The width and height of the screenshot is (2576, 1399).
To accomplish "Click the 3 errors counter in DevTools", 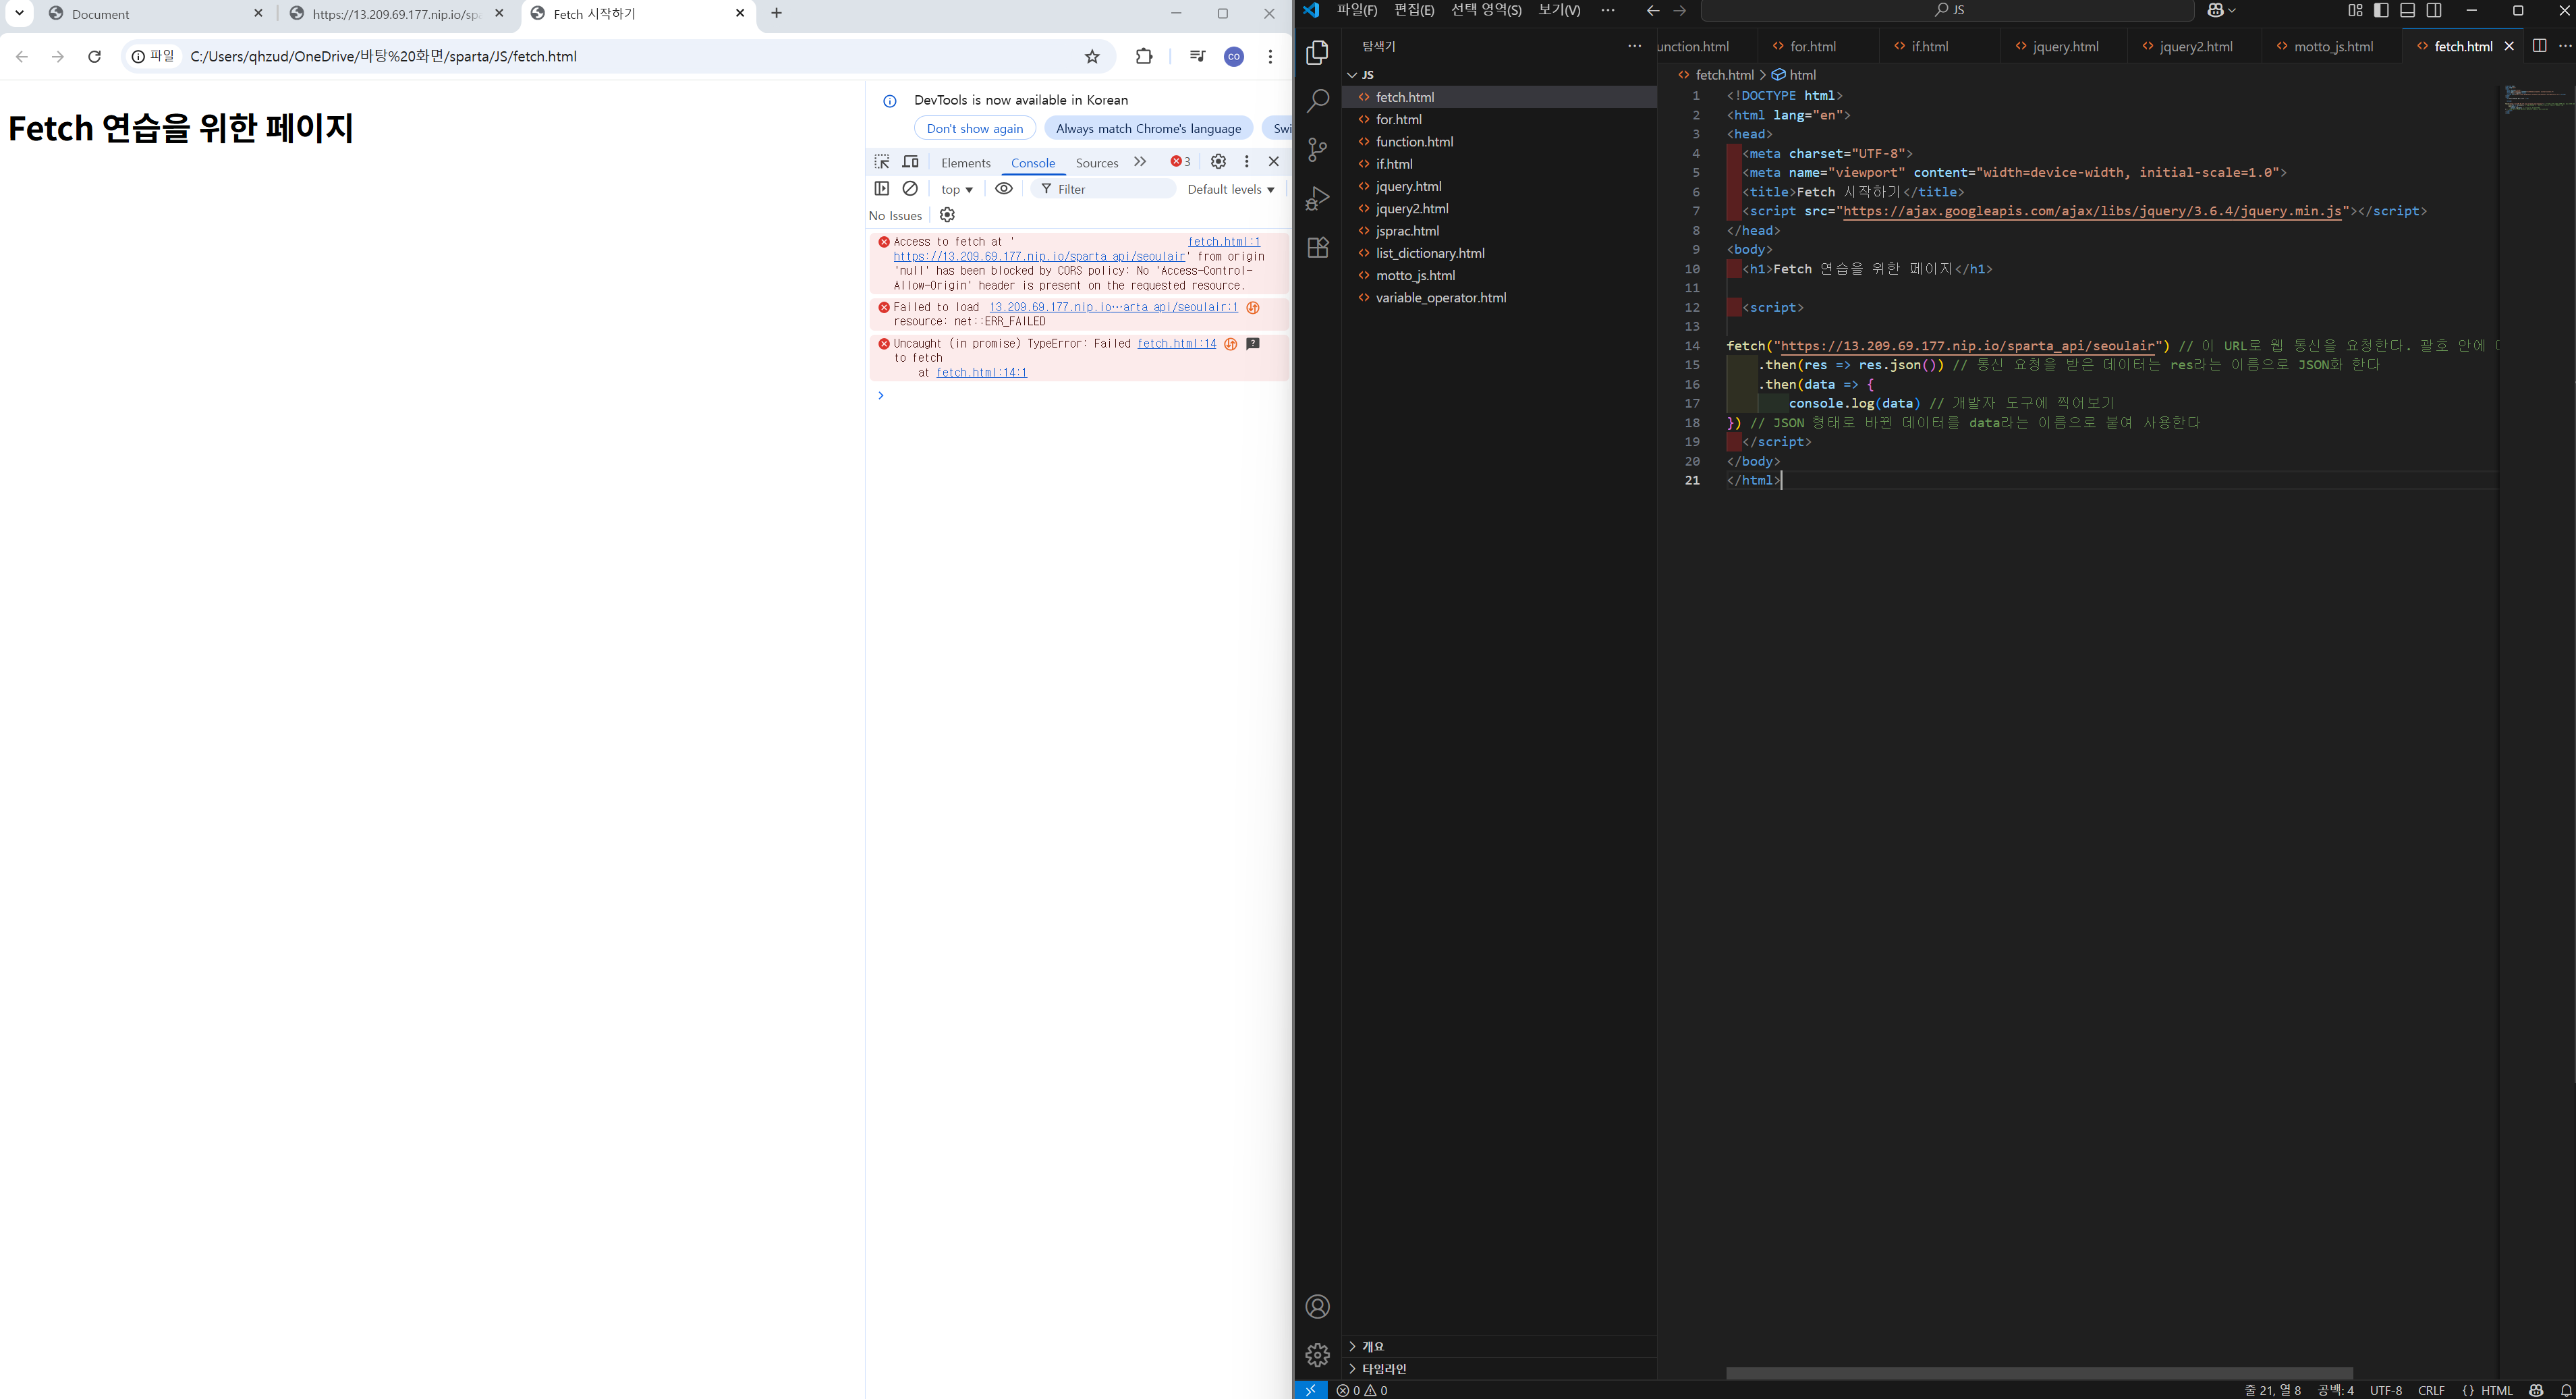I will pos(1181,161).
